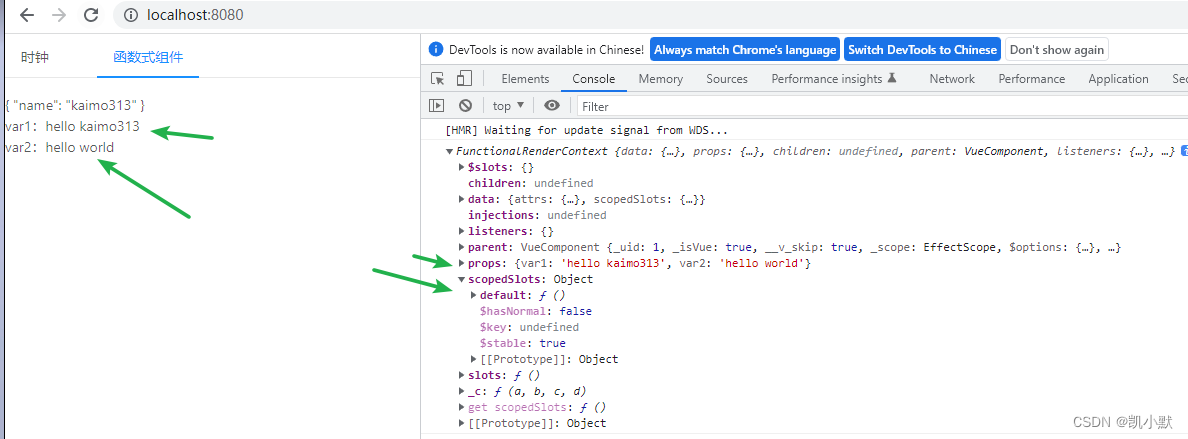Open the Performance panel tab
Image resolution: width=1188 pixels, height=439 pixels.
1031,79
